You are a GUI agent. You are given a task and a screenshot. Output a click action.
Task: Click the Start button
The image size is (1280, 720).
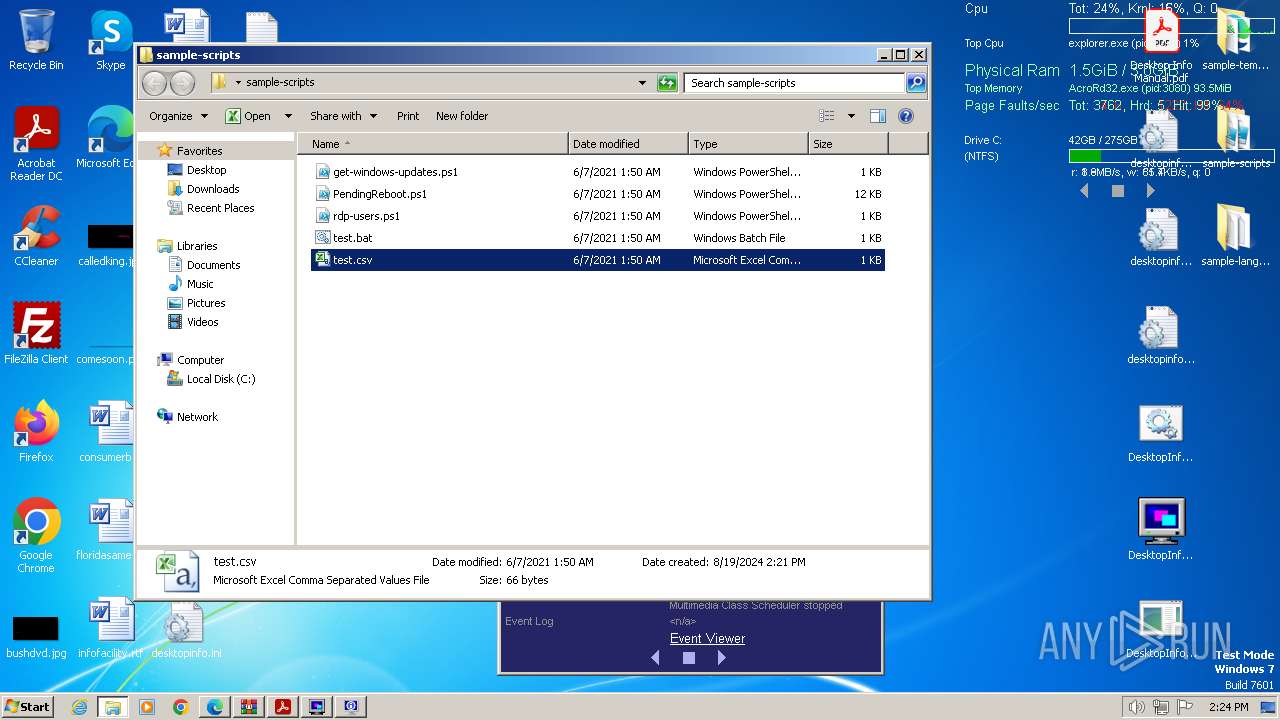(x=28, y=706)
